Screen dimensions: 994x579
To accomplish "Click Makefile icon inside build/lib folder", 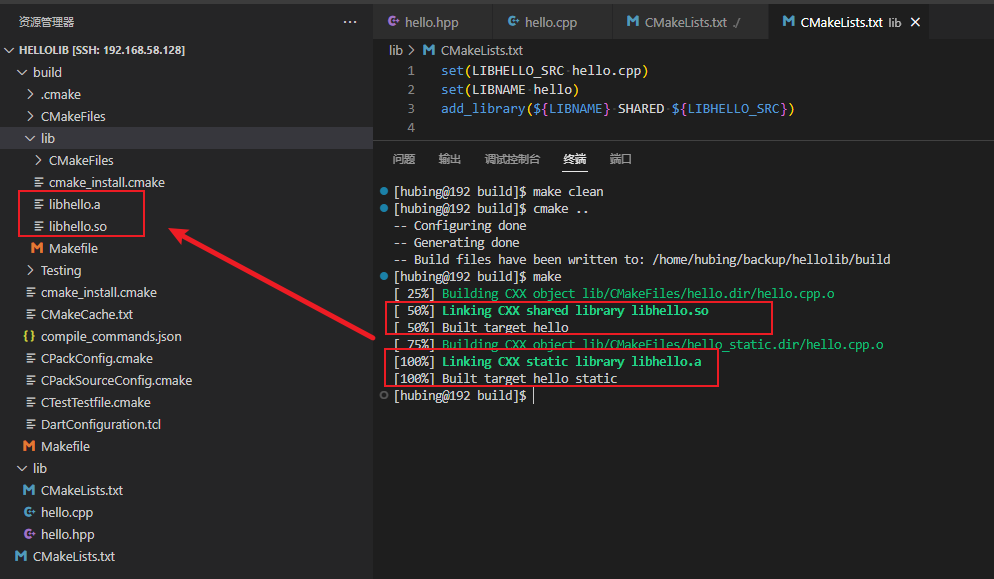I will (37, 248).
